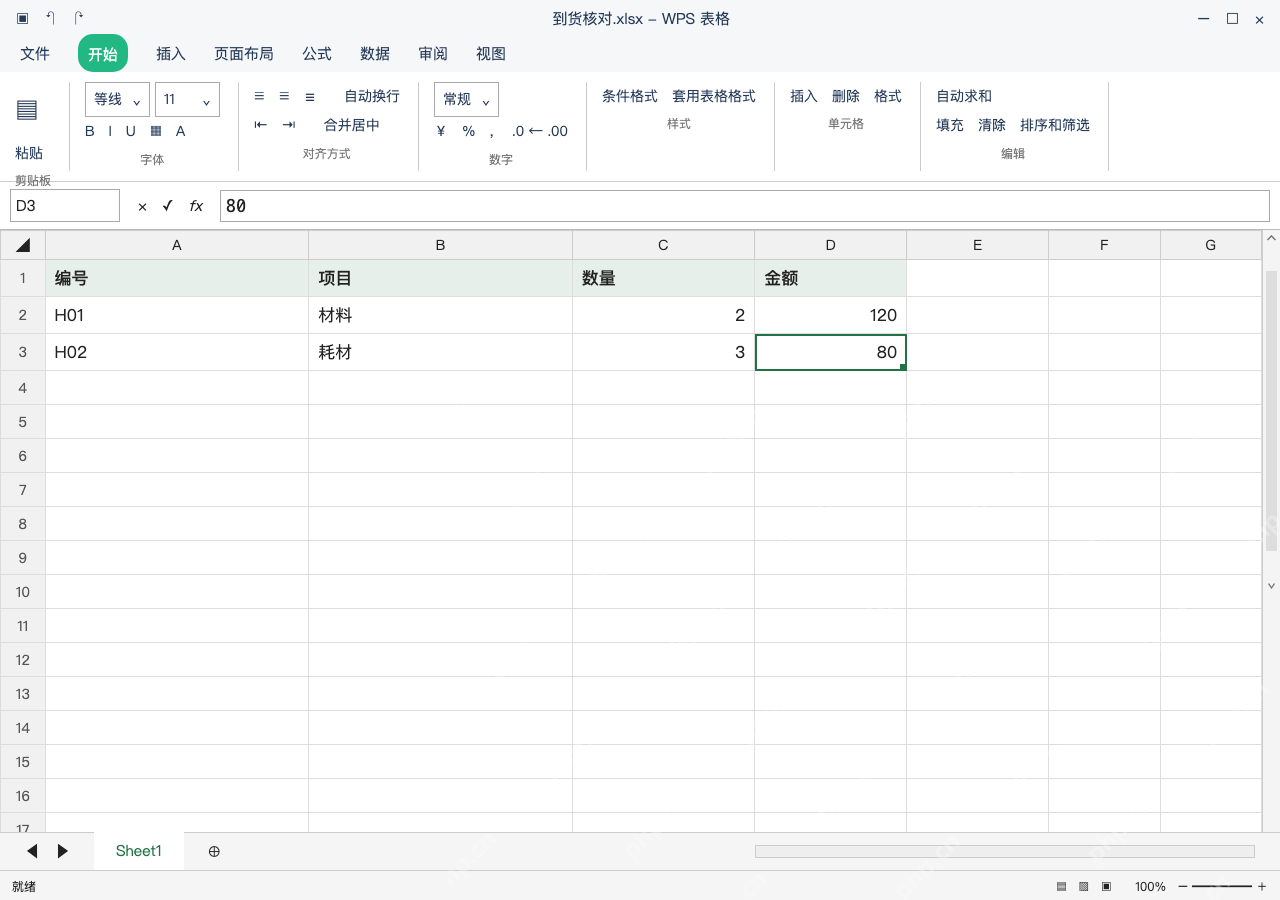Go to the next sheet with the right arrow
Image resolution: width=1280 pixels, height=900 pixels.
[x=62, y=851]
